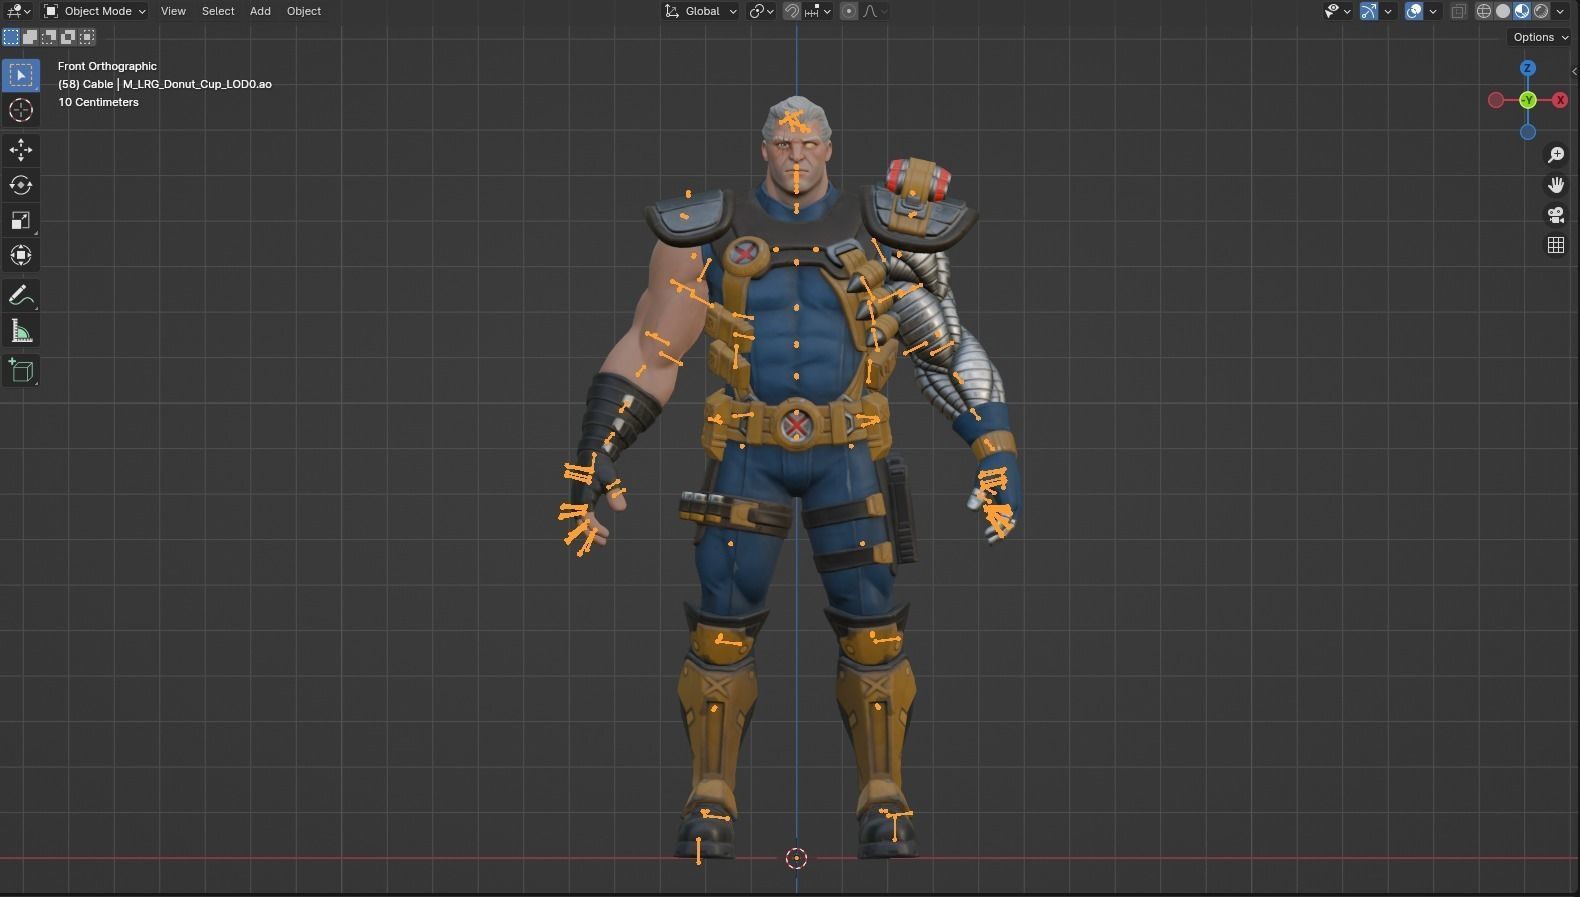Click the zoom magnifier viewport icon

tap(1556, 155)
